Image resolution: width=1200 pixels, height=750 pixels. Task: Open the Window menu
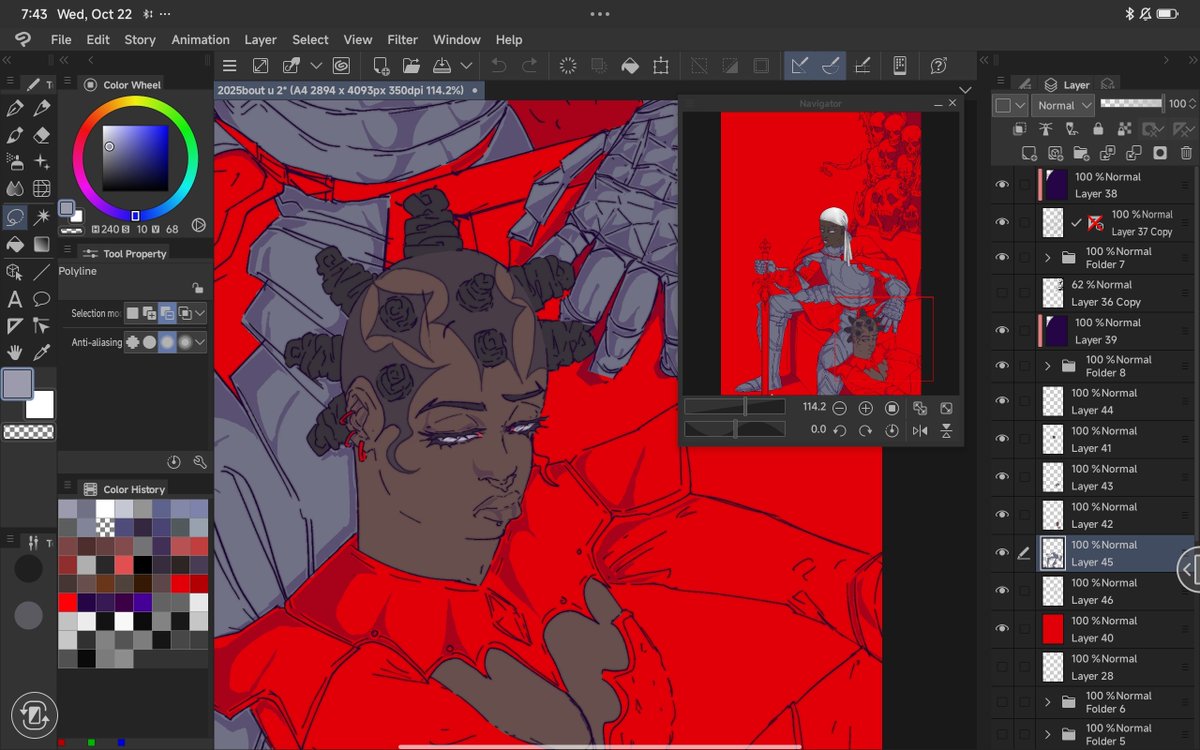(457, 40)
